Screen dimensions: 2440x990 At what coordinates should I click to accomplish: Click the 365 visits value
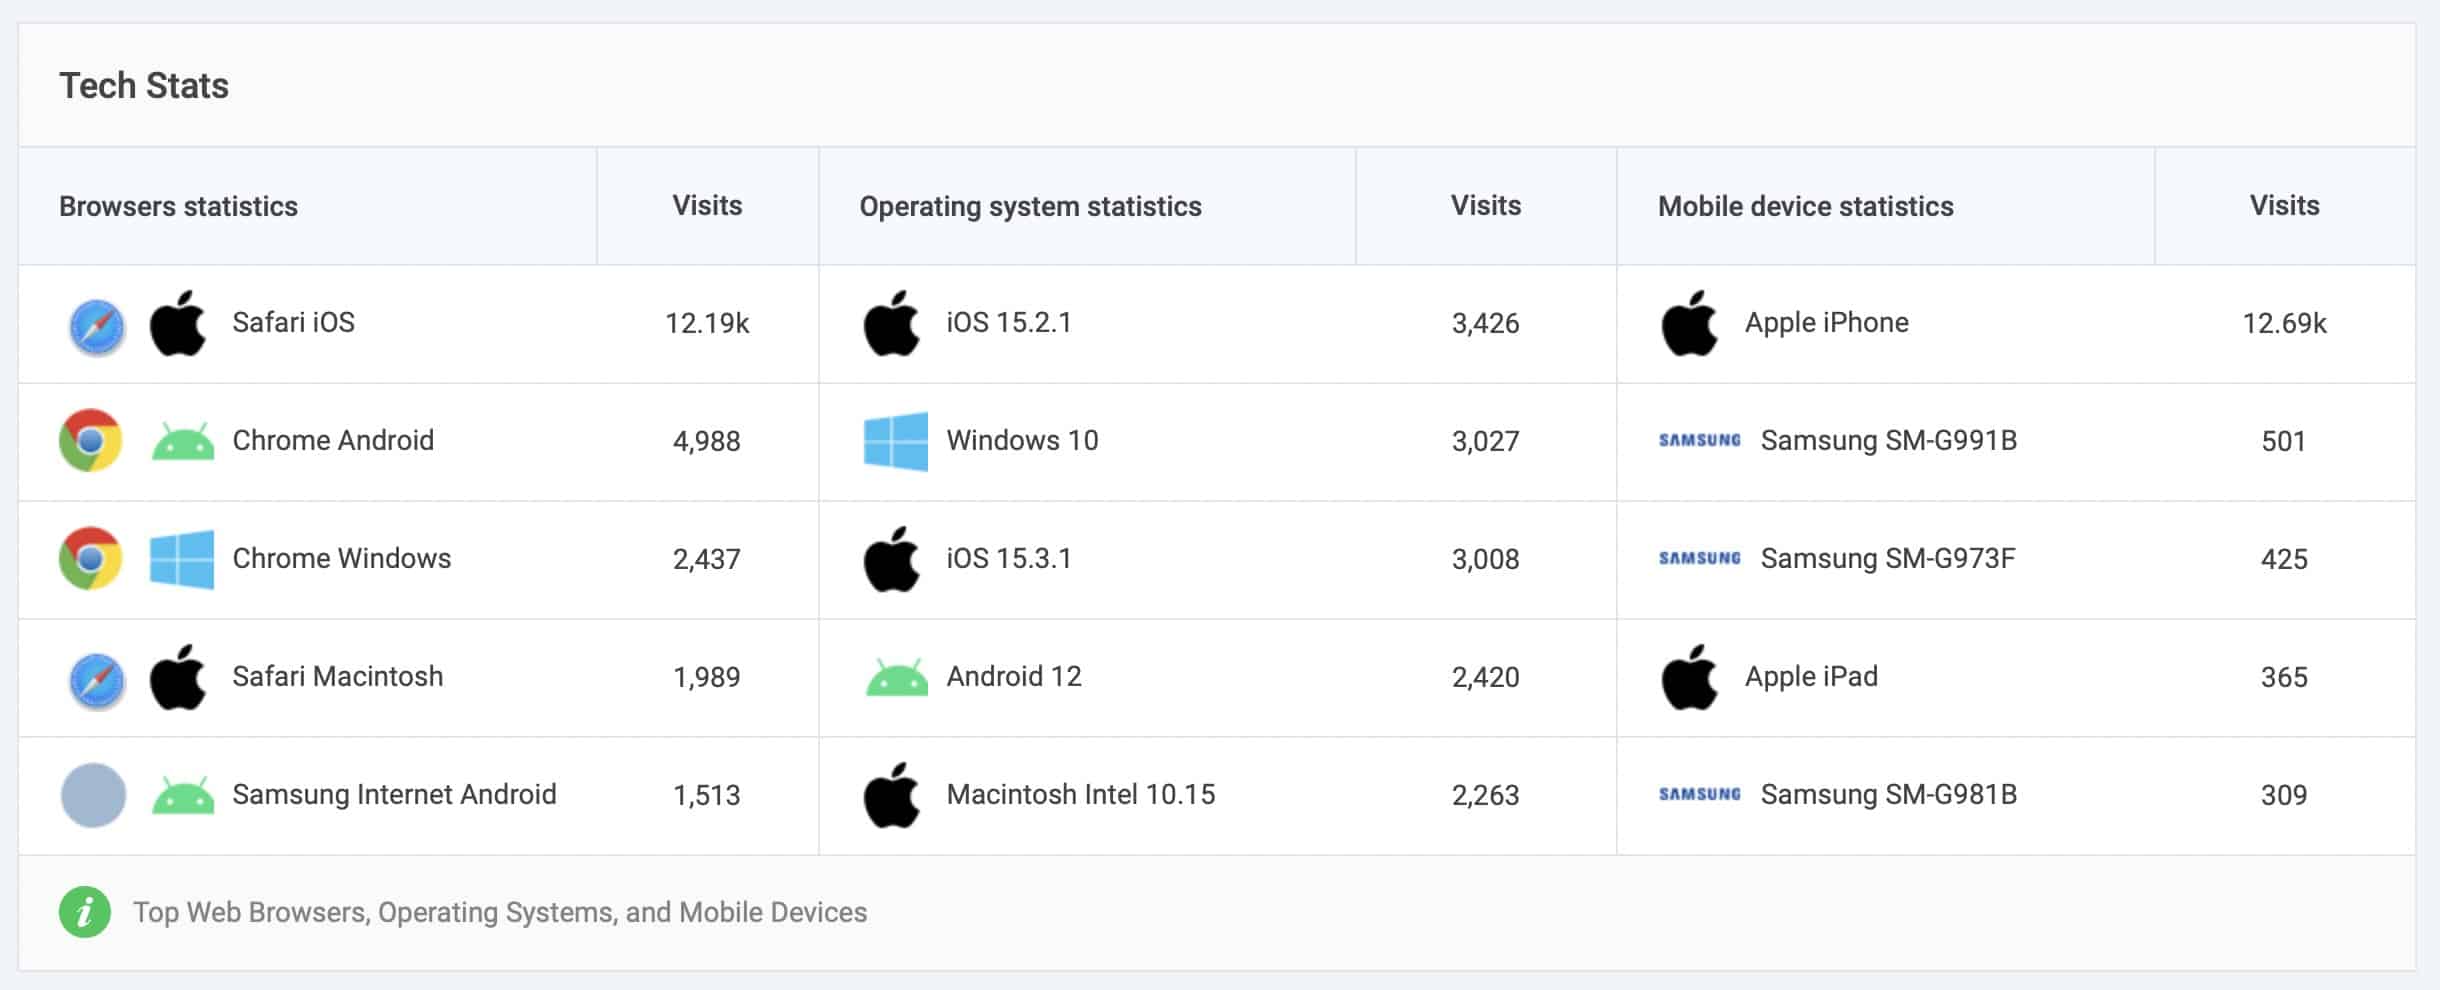2284,677
